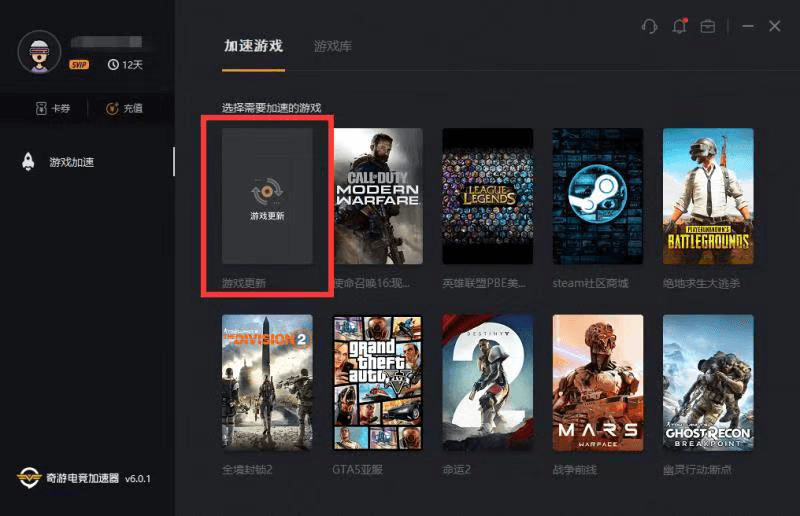This screenshot has width=800, height=516.
Task: Click the 游戏更新 caption below the card
Action: point(244,283)
